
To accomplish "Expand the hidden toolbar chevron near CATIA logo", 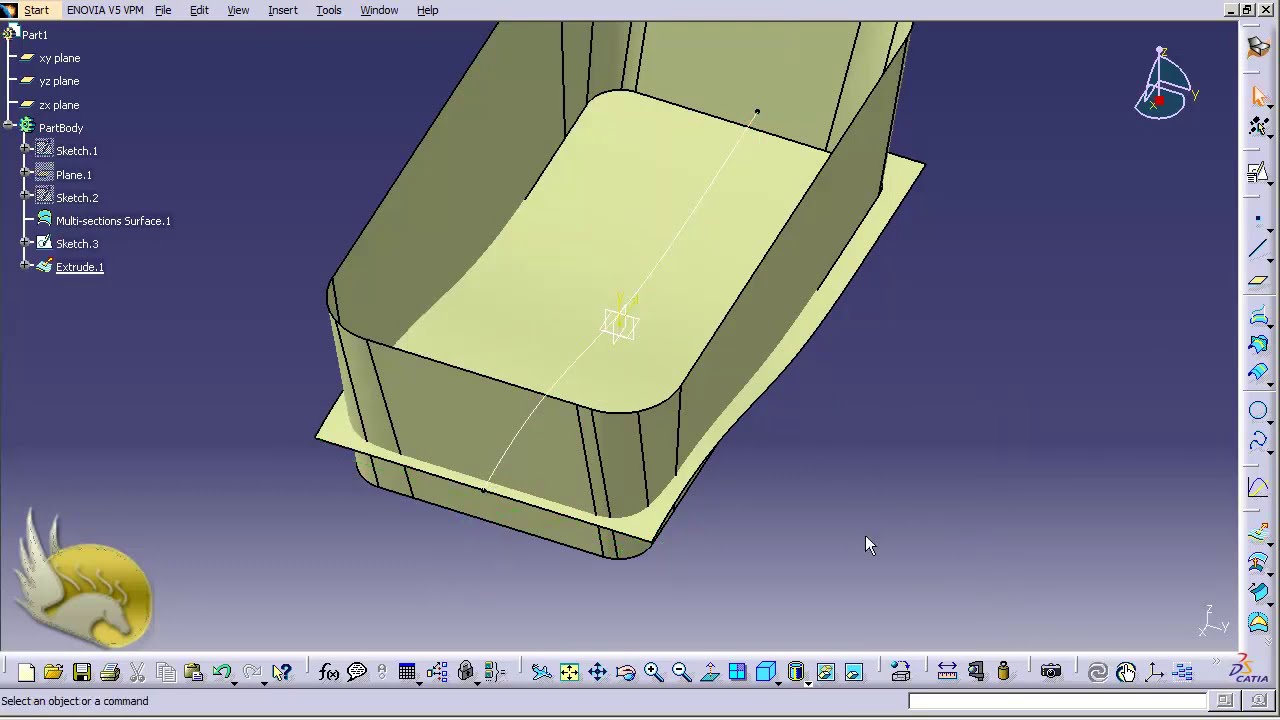I will pos(1217,663).
